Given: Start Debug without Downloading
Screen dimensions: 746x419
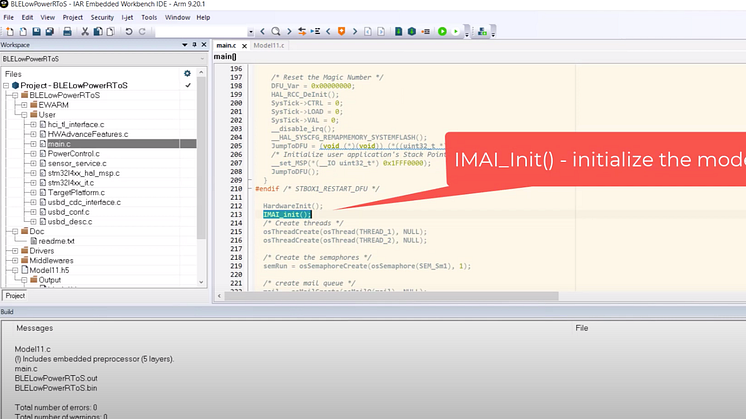Looking at the screenshot, I should click(456, 31).
